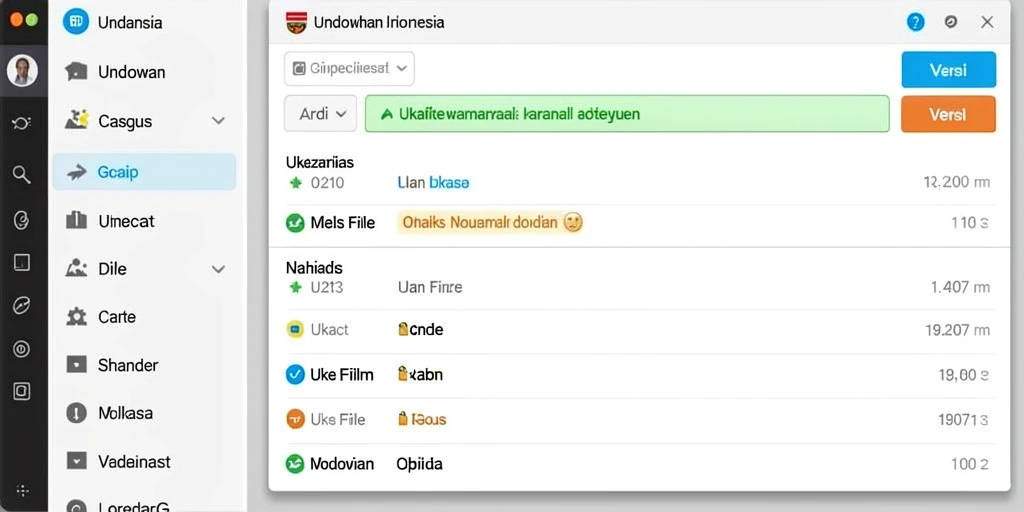Click the circular settings icon near the close button

click(951, 22)
